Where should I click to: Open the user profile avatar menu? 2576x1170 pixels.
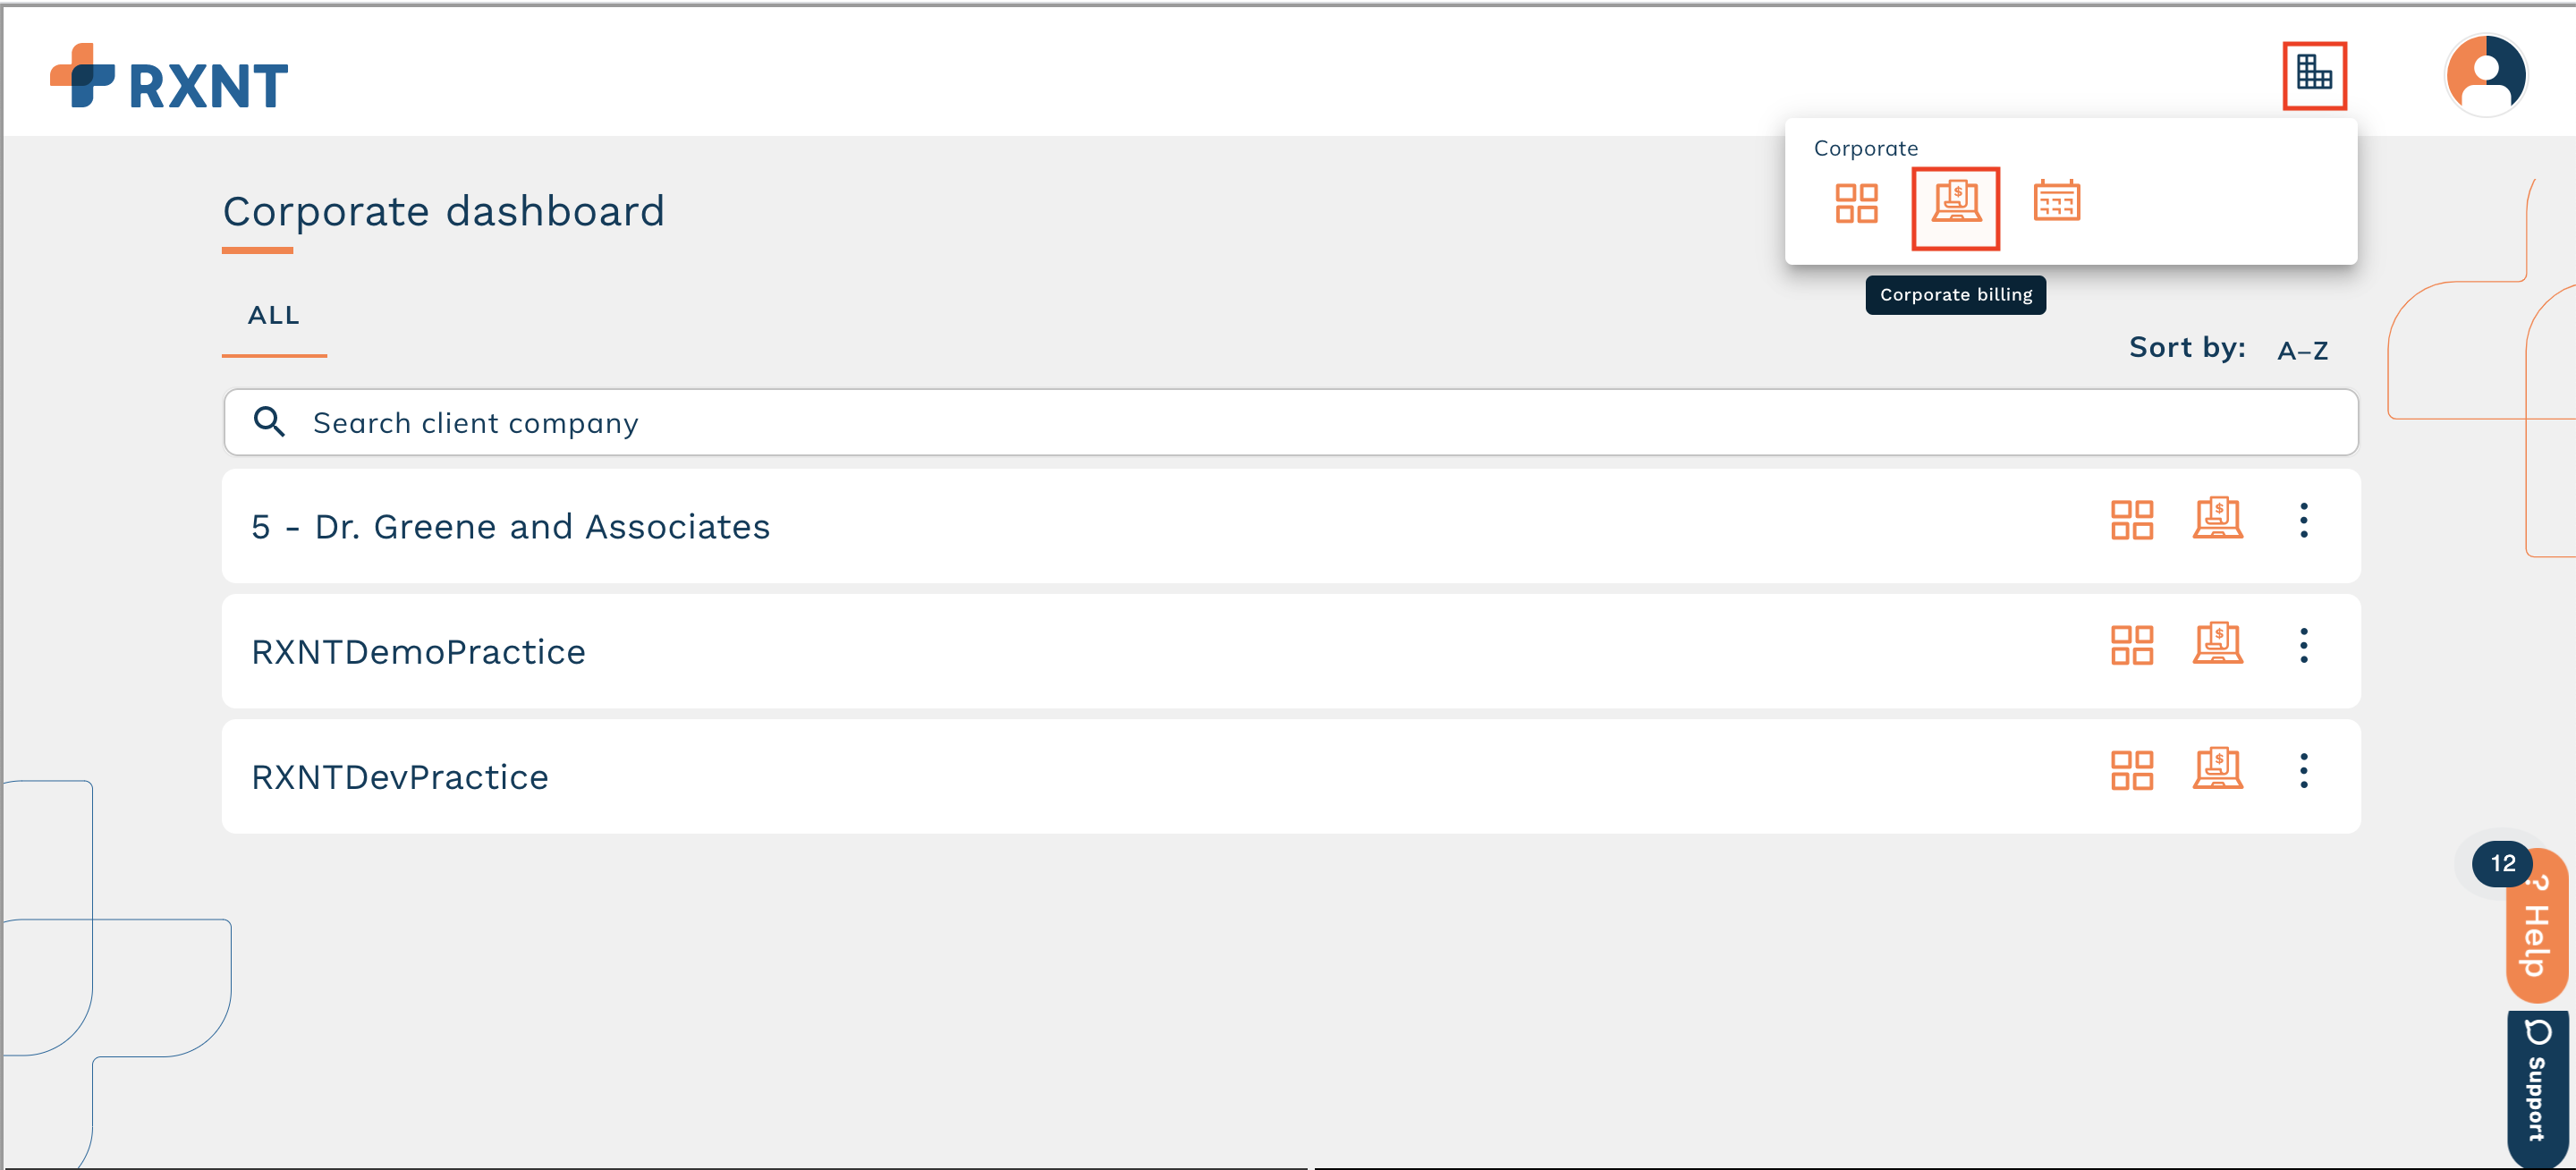click(x=2485, y=76)
